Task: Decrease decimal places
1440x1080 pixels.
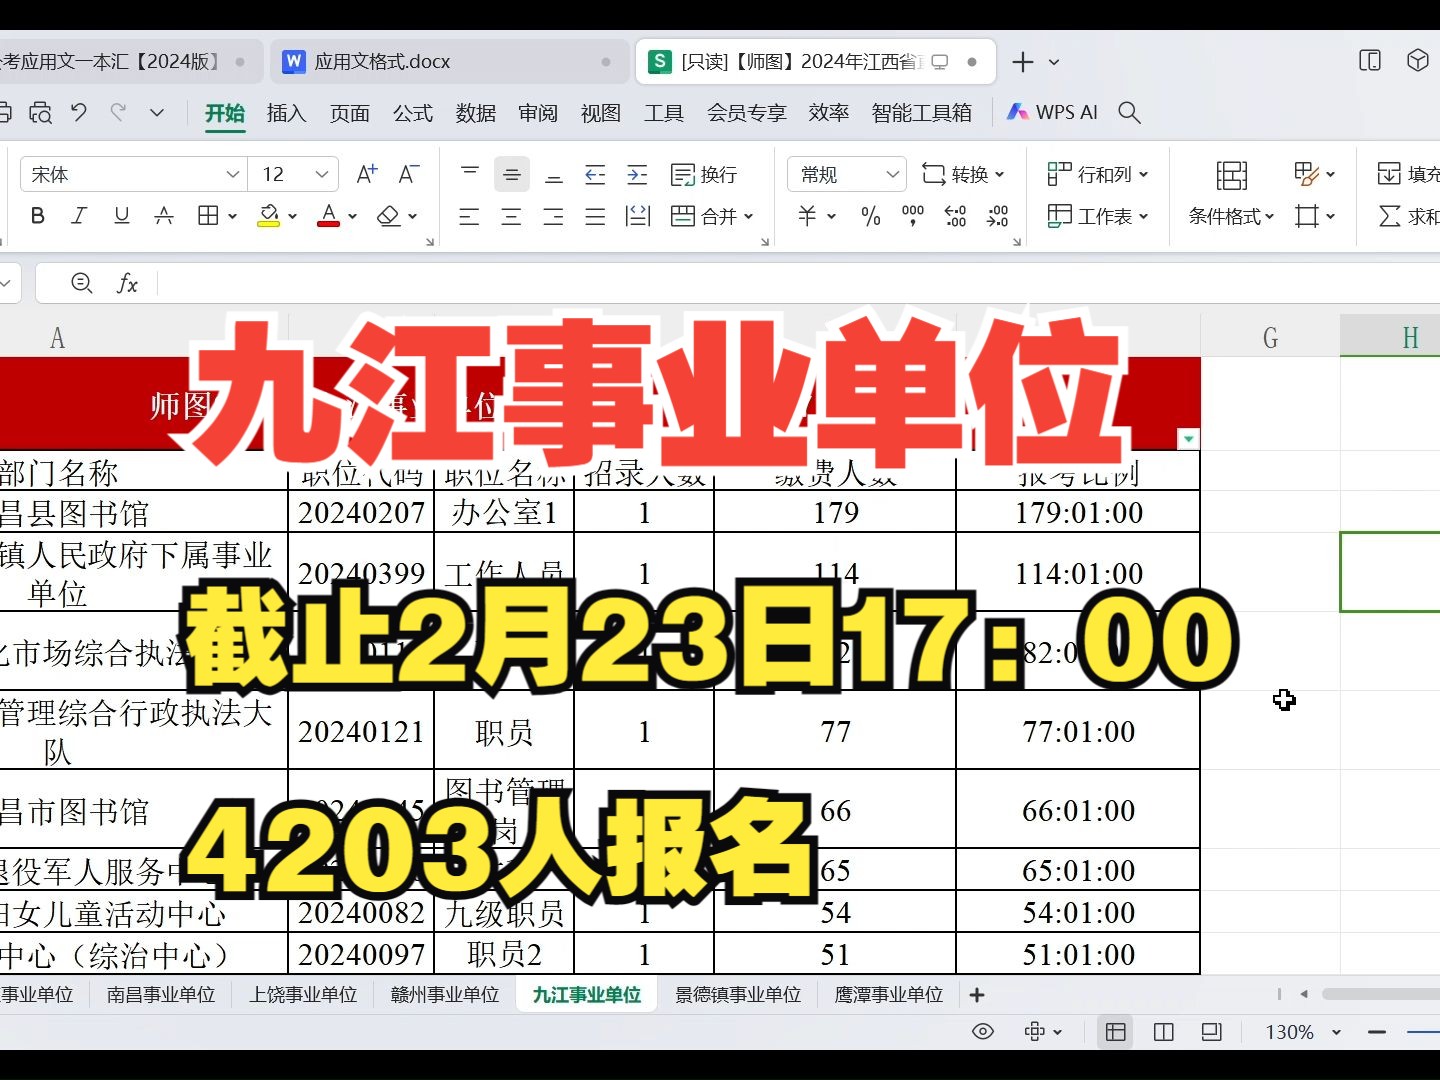Action: point(997,216)
